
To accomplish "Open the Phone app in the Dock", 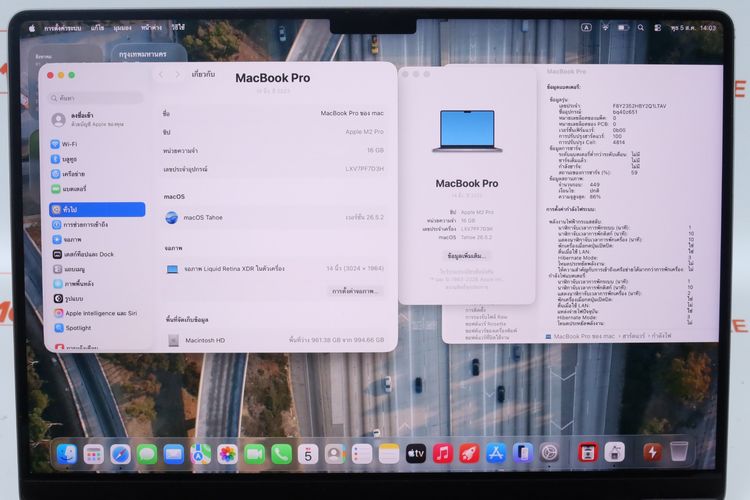I will tap(282, 454).
